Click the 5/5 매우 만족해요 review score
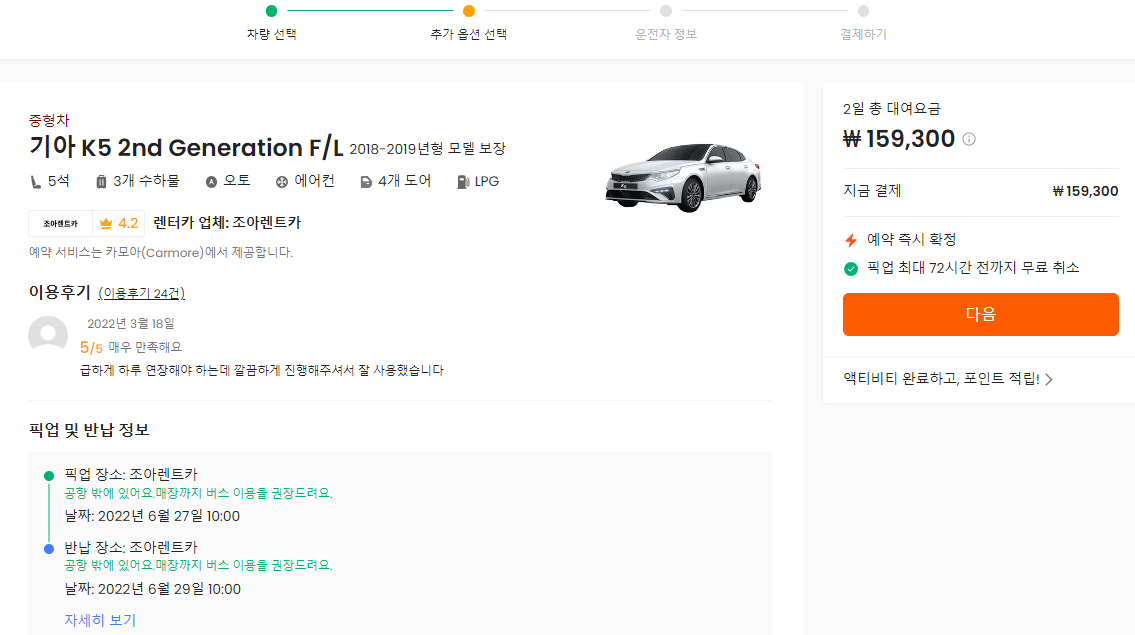 pyautogui.click(x=131, y=348)
